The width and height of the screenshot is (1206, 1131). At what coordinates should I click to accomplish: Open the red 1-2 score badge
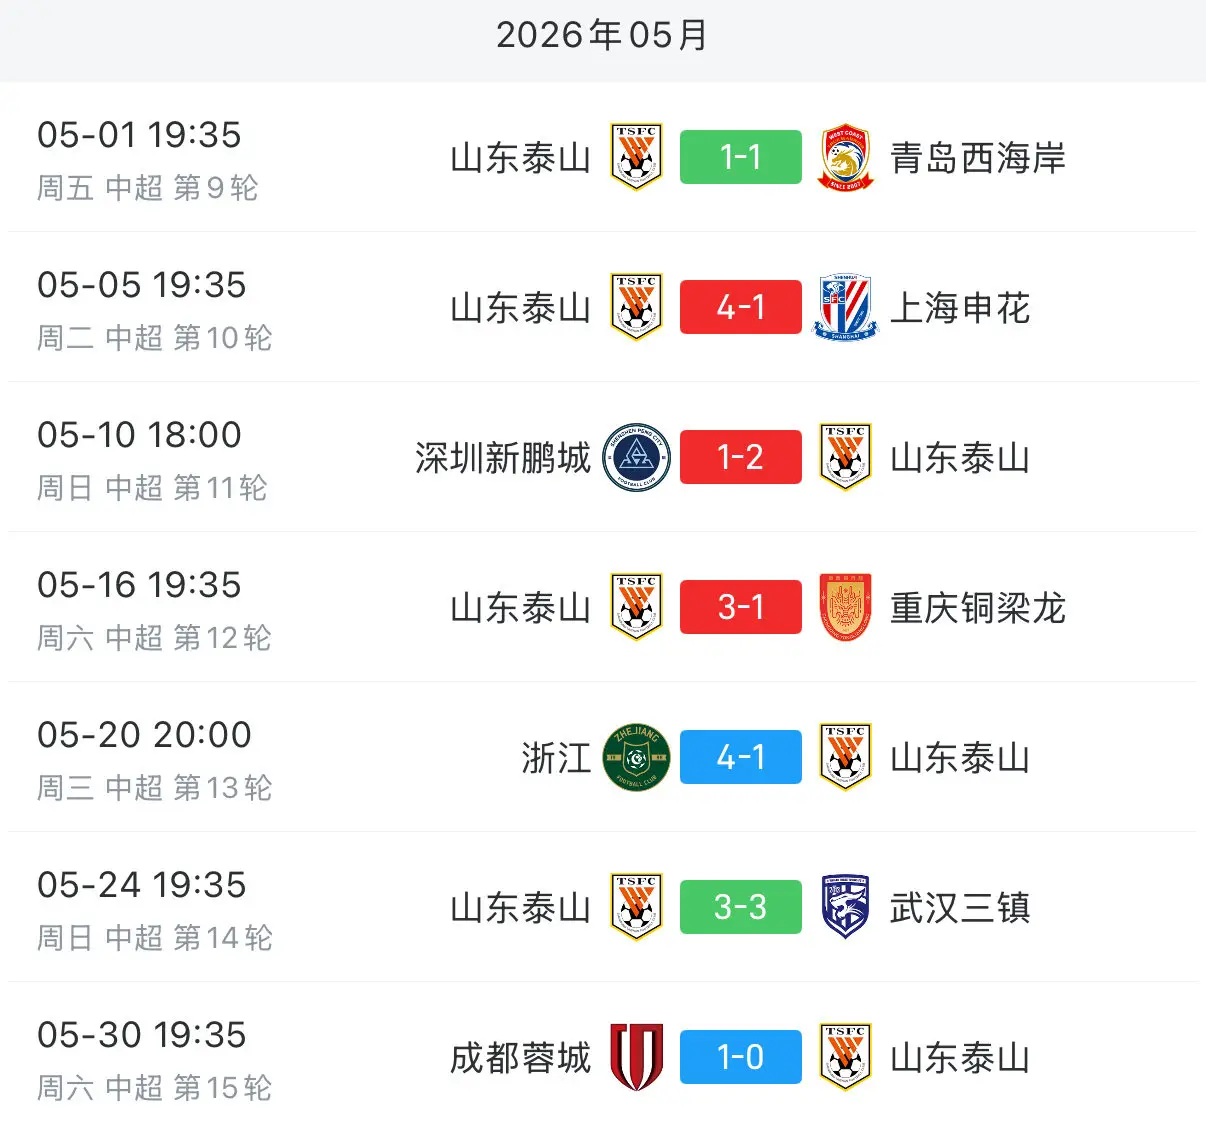[x=741, y=457]
